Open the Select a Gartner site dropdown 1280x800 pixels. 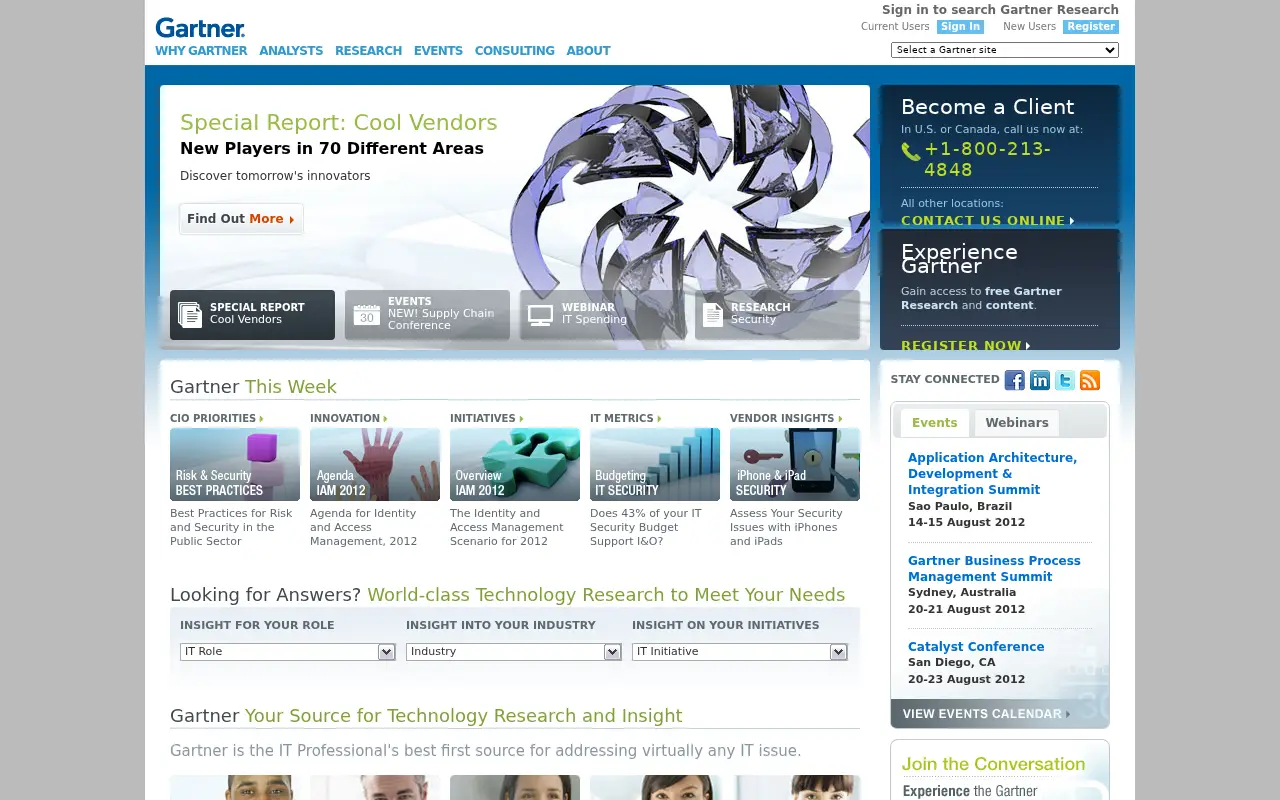[1005, 50]
